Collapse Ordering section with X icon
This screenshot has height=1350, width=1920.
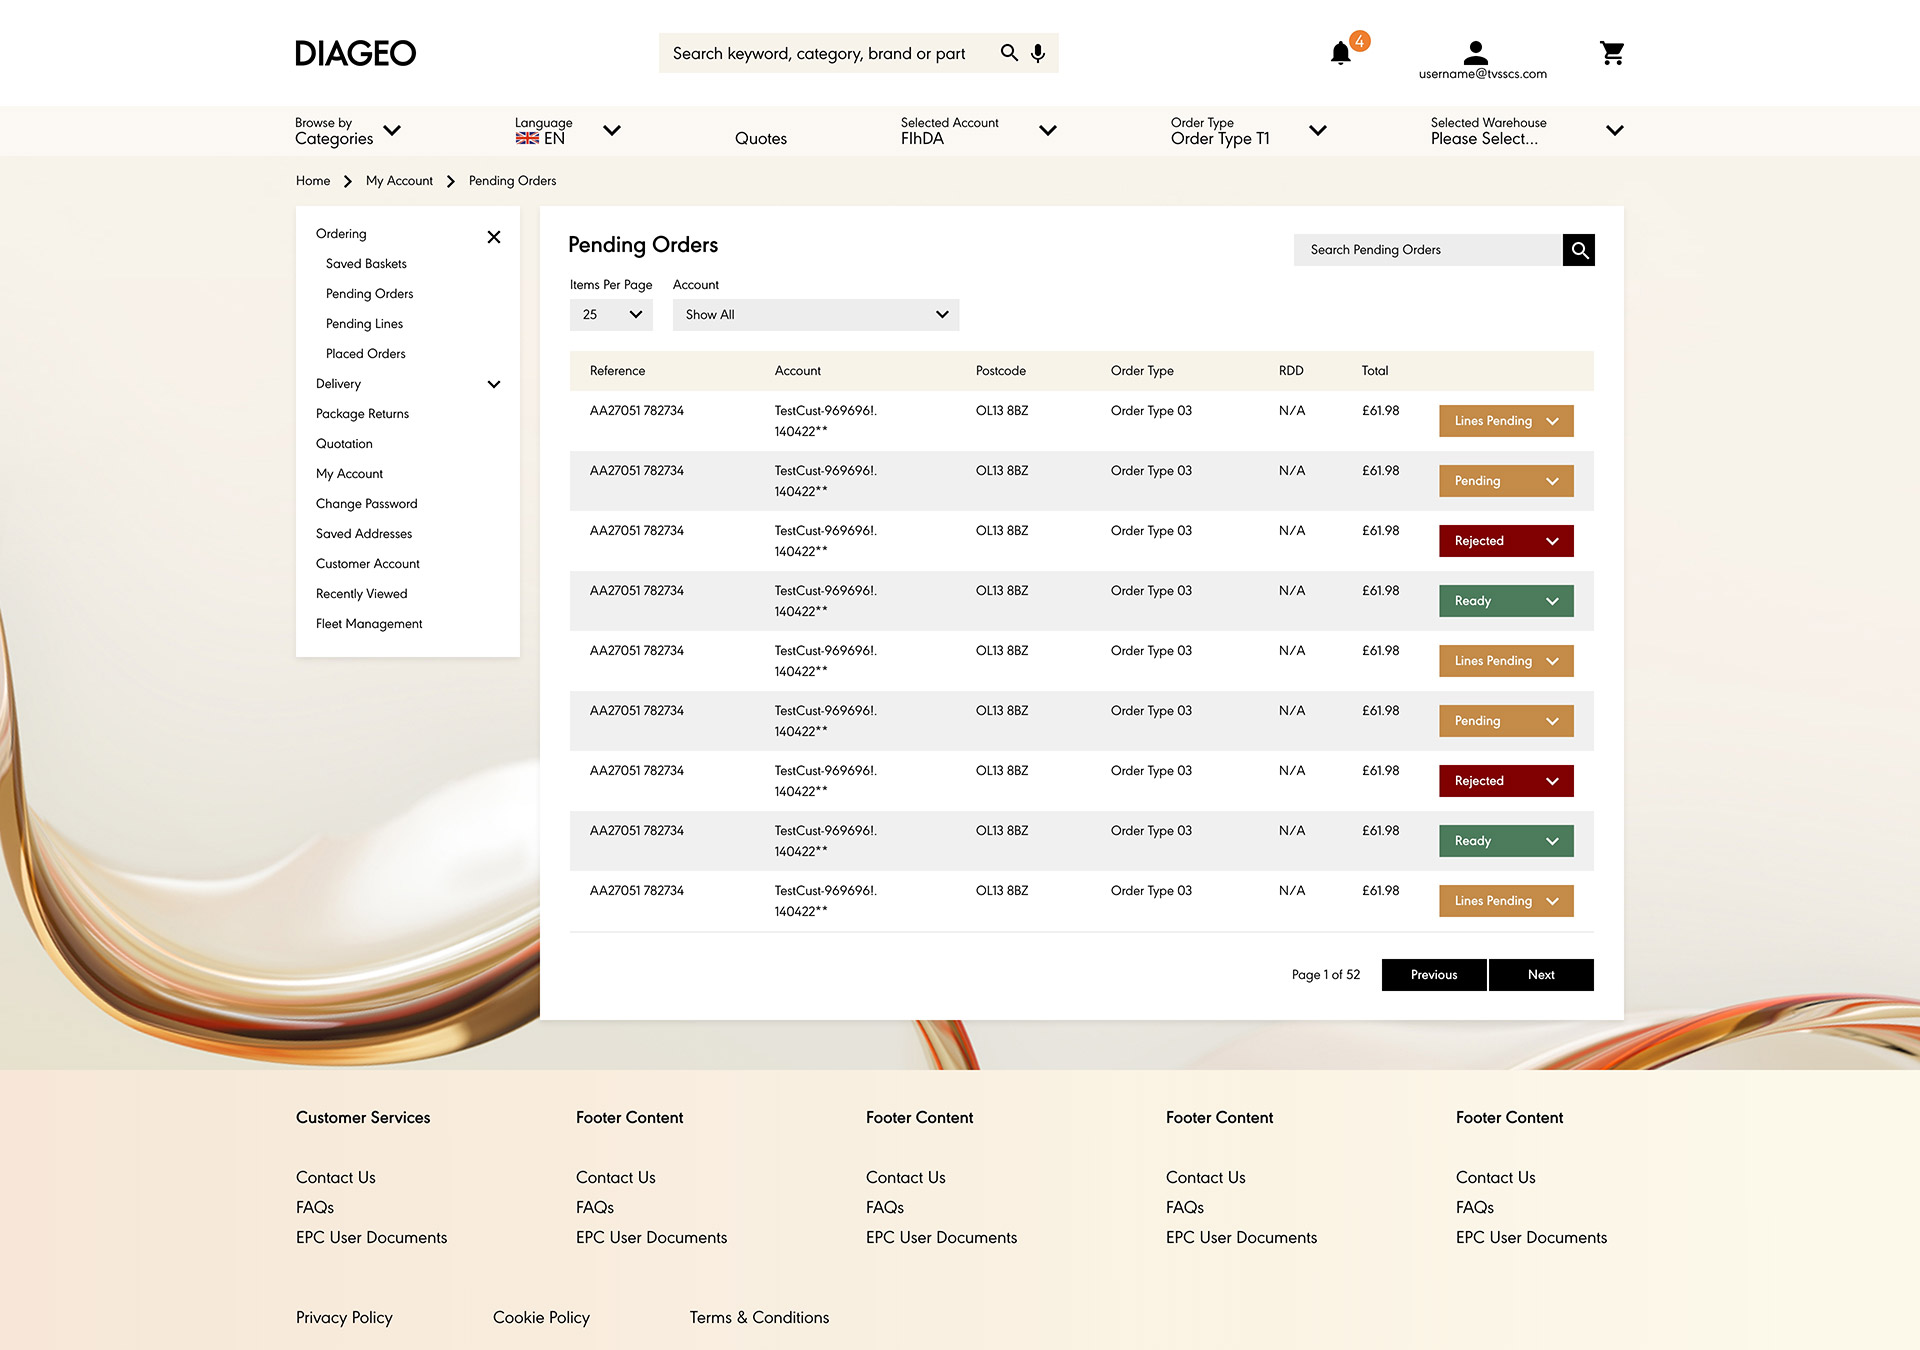494,237
